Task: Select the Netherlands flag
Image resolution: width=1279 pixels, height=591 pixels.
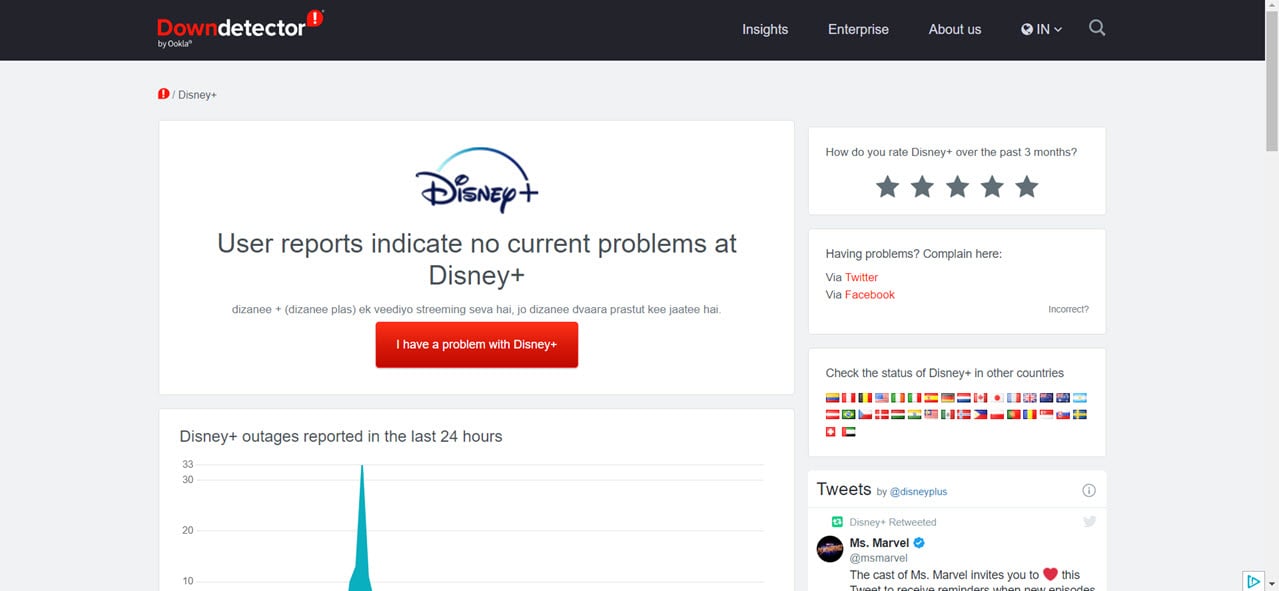Action: point(964,398)
